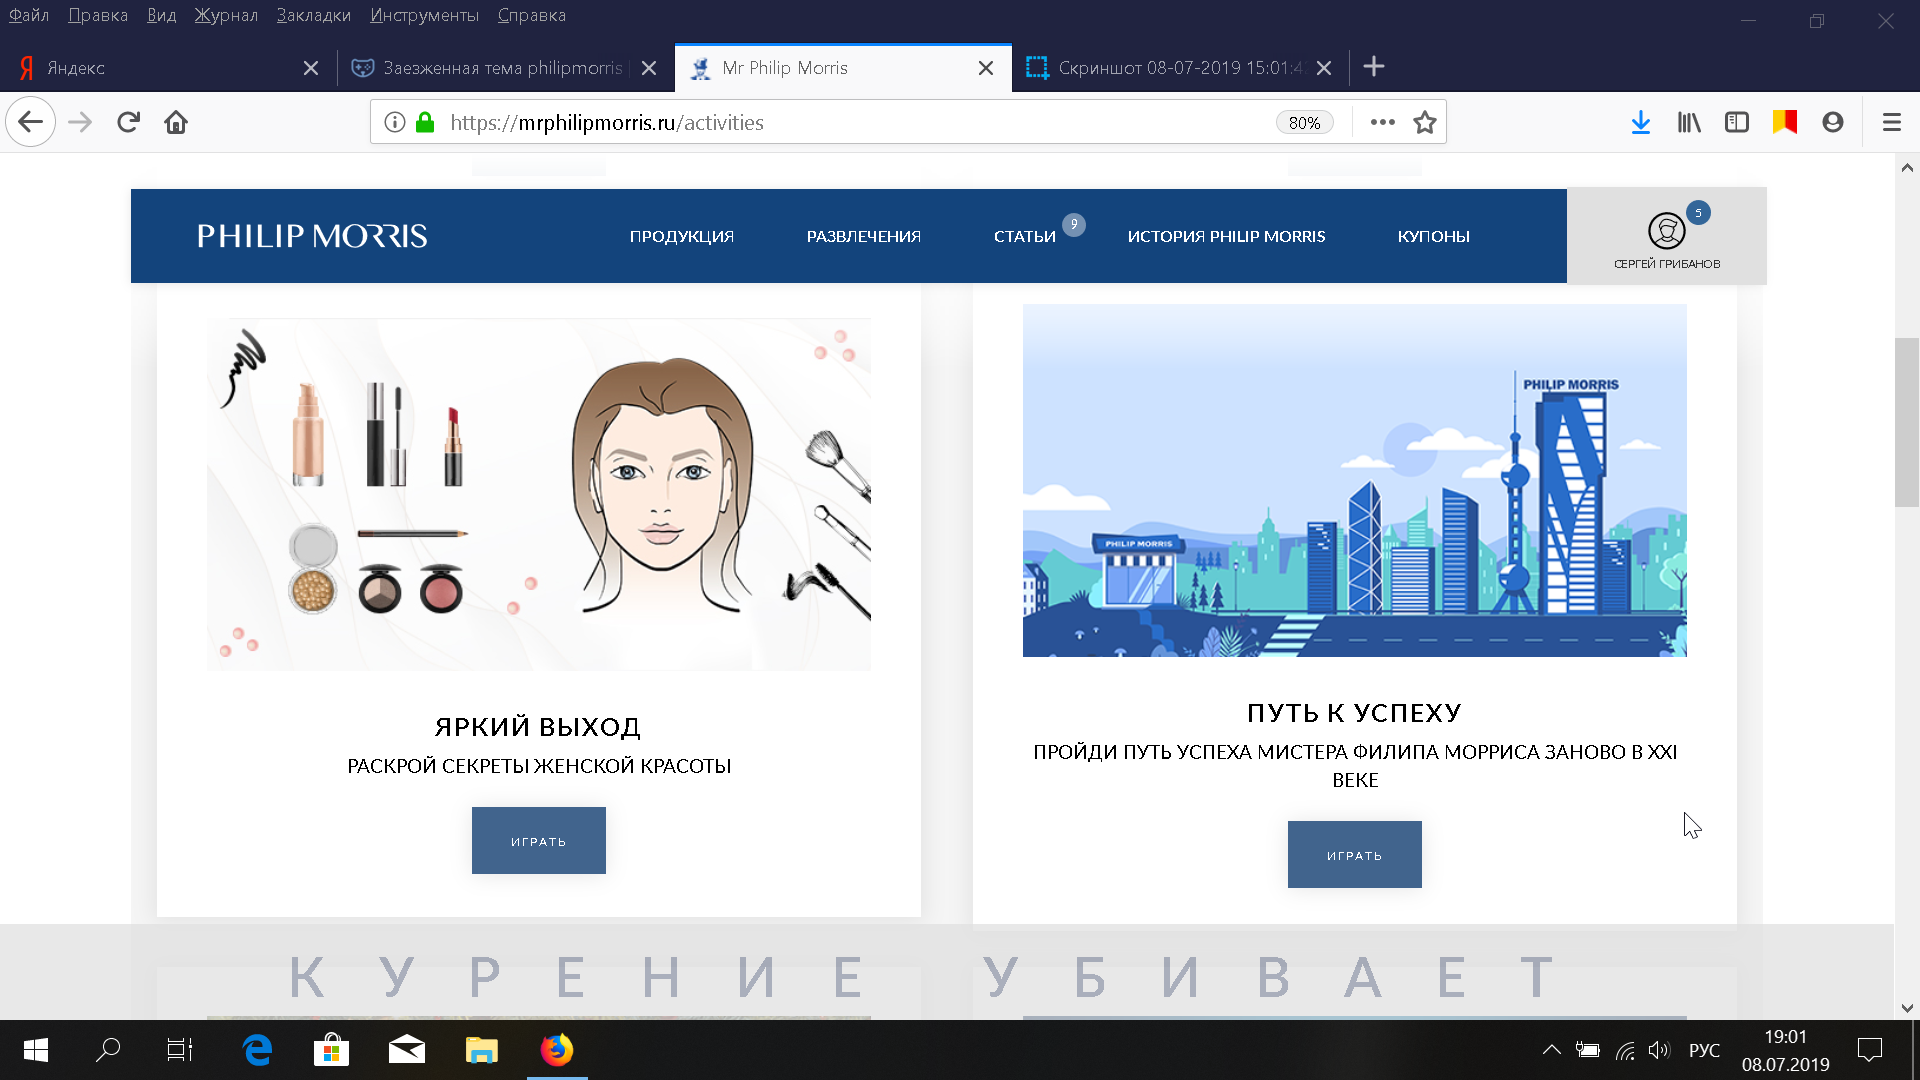The width and height of the screenshot is (1920, 1080).
Task: Open the Журнал menu
Action: pos(226,15)
